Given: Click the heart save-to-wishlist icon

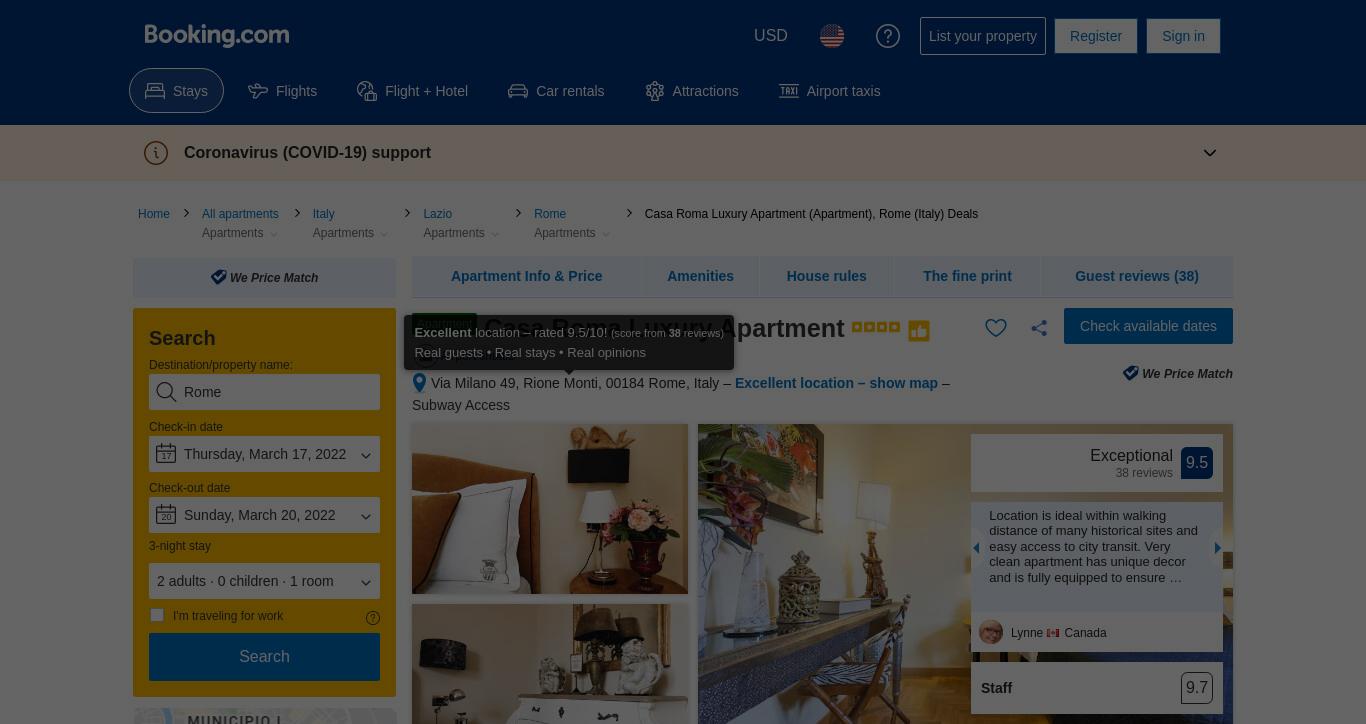Looking at the screenshot, I should [x=996, y=328].
